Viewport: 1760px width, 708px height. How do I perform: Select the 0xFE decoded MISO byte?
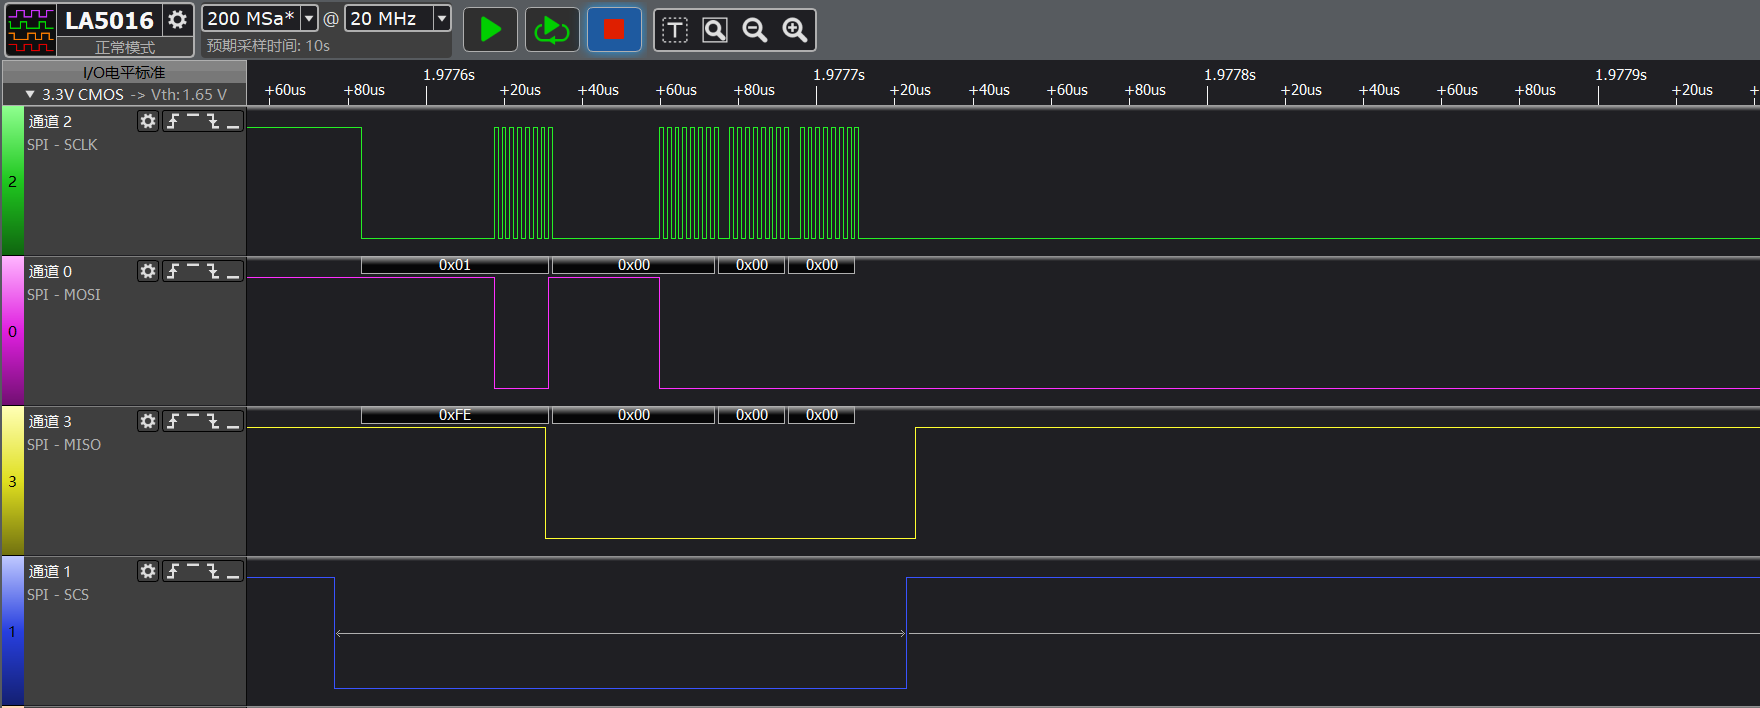tap(455, 415)
